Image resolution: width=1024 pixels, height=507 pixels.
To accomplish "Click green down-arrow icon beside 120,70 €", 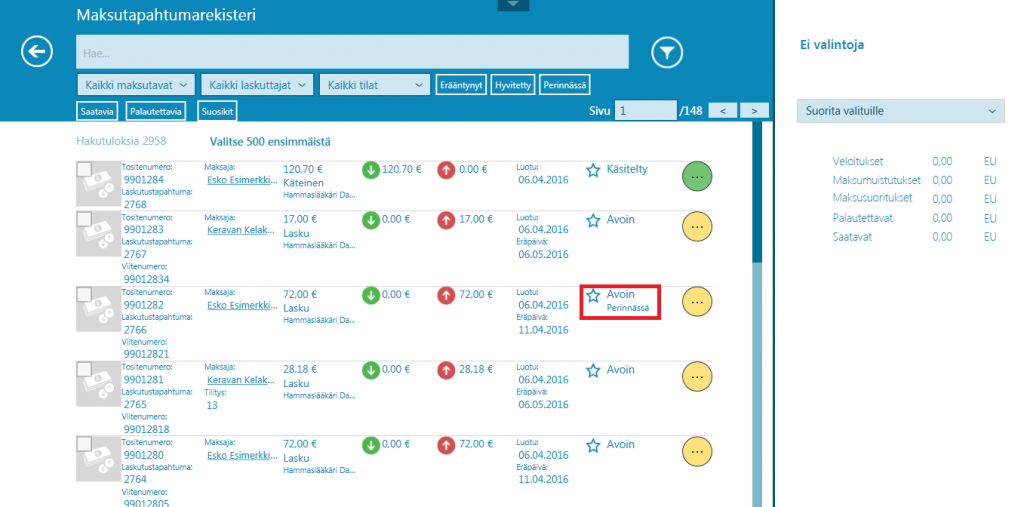I will point(371,170).
